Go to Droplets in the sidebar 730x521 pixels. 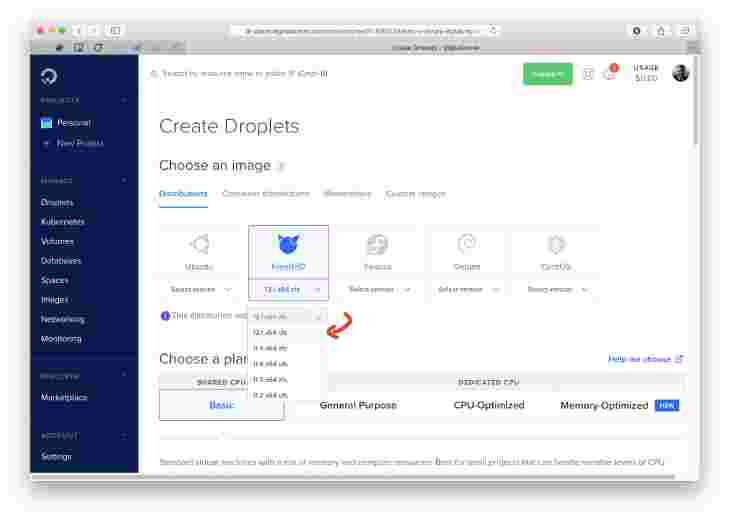click(x=57, y=203)
